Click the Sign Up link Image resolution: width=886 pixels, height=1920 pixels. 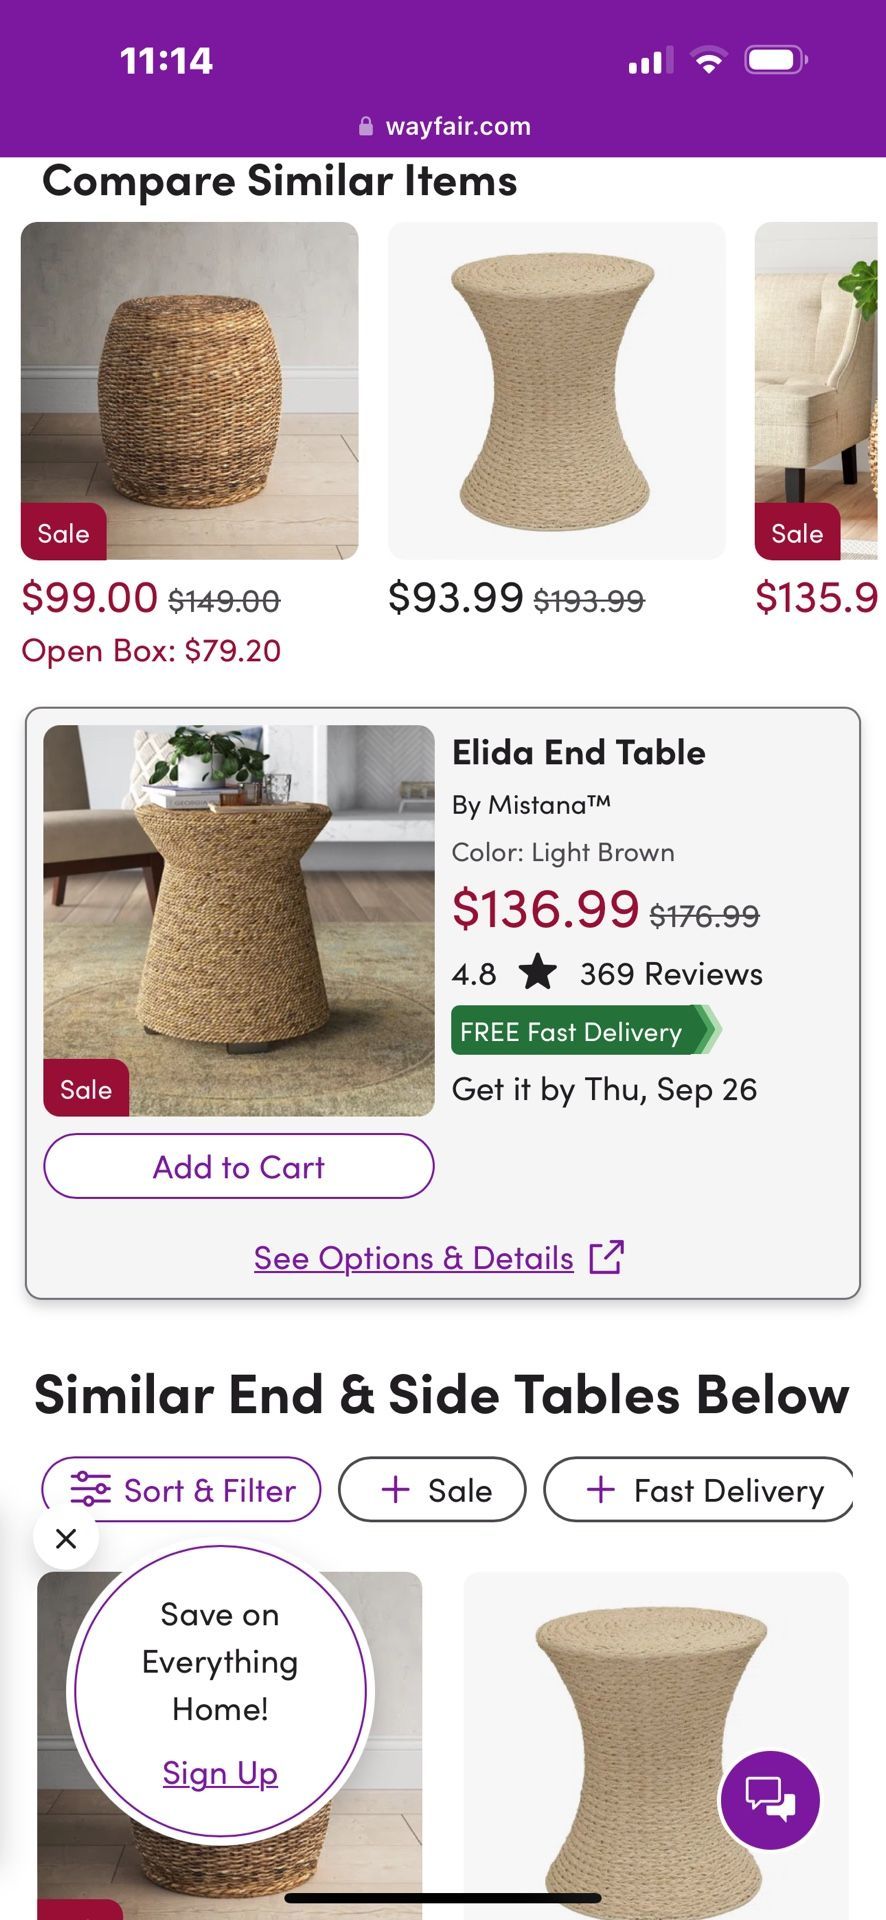tap(220, 1773)
